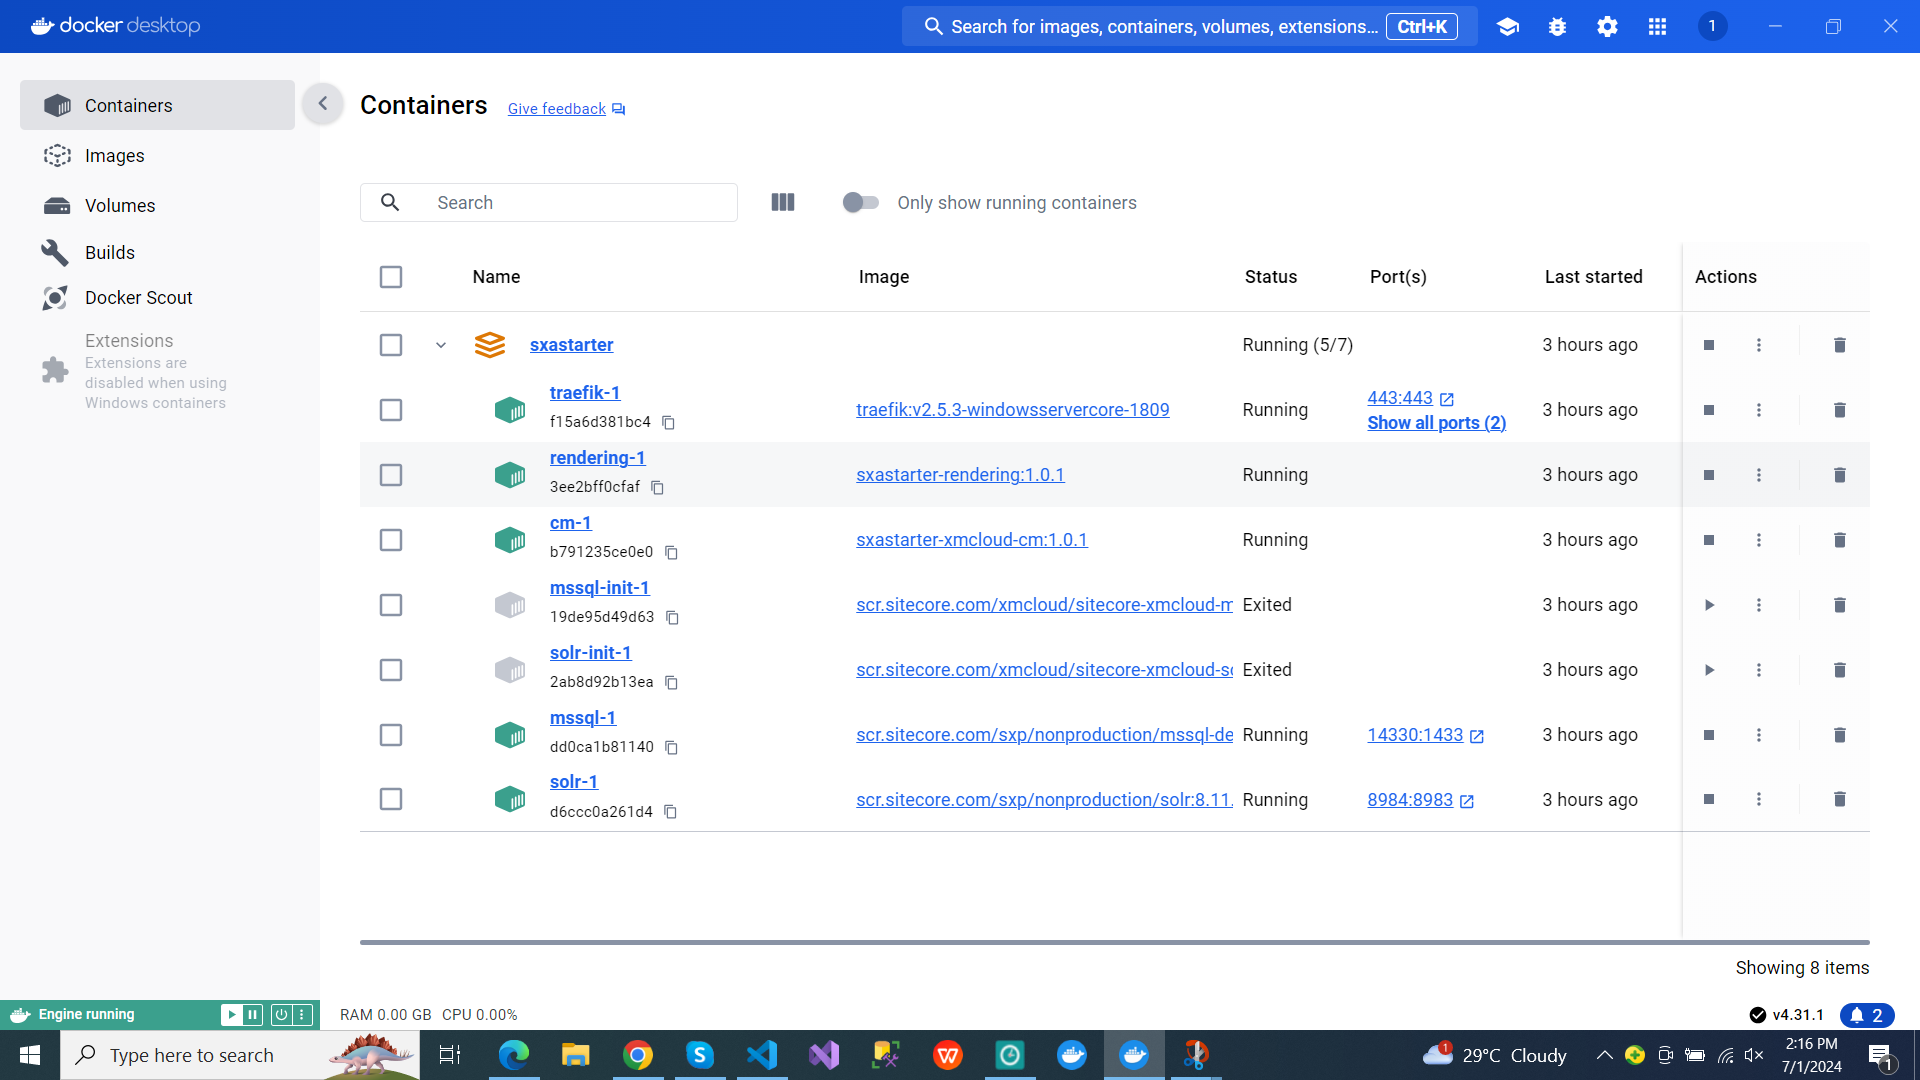Stop the traefik-1 container
Screen dimensions: 1920x1080
click(1709, 410)
